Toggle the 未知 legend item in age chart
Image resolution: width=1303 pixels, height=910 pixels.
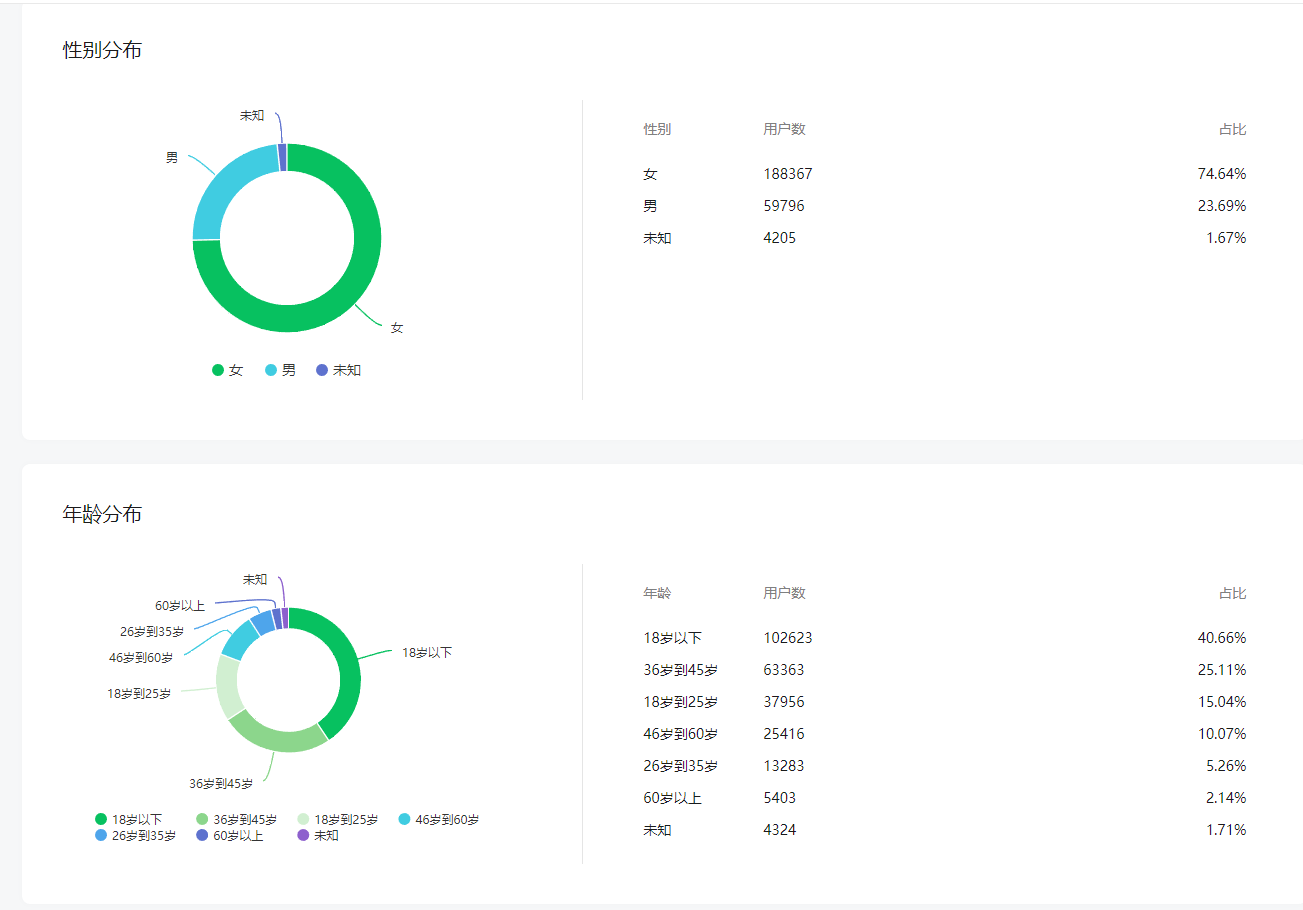[x=318, y=836]
